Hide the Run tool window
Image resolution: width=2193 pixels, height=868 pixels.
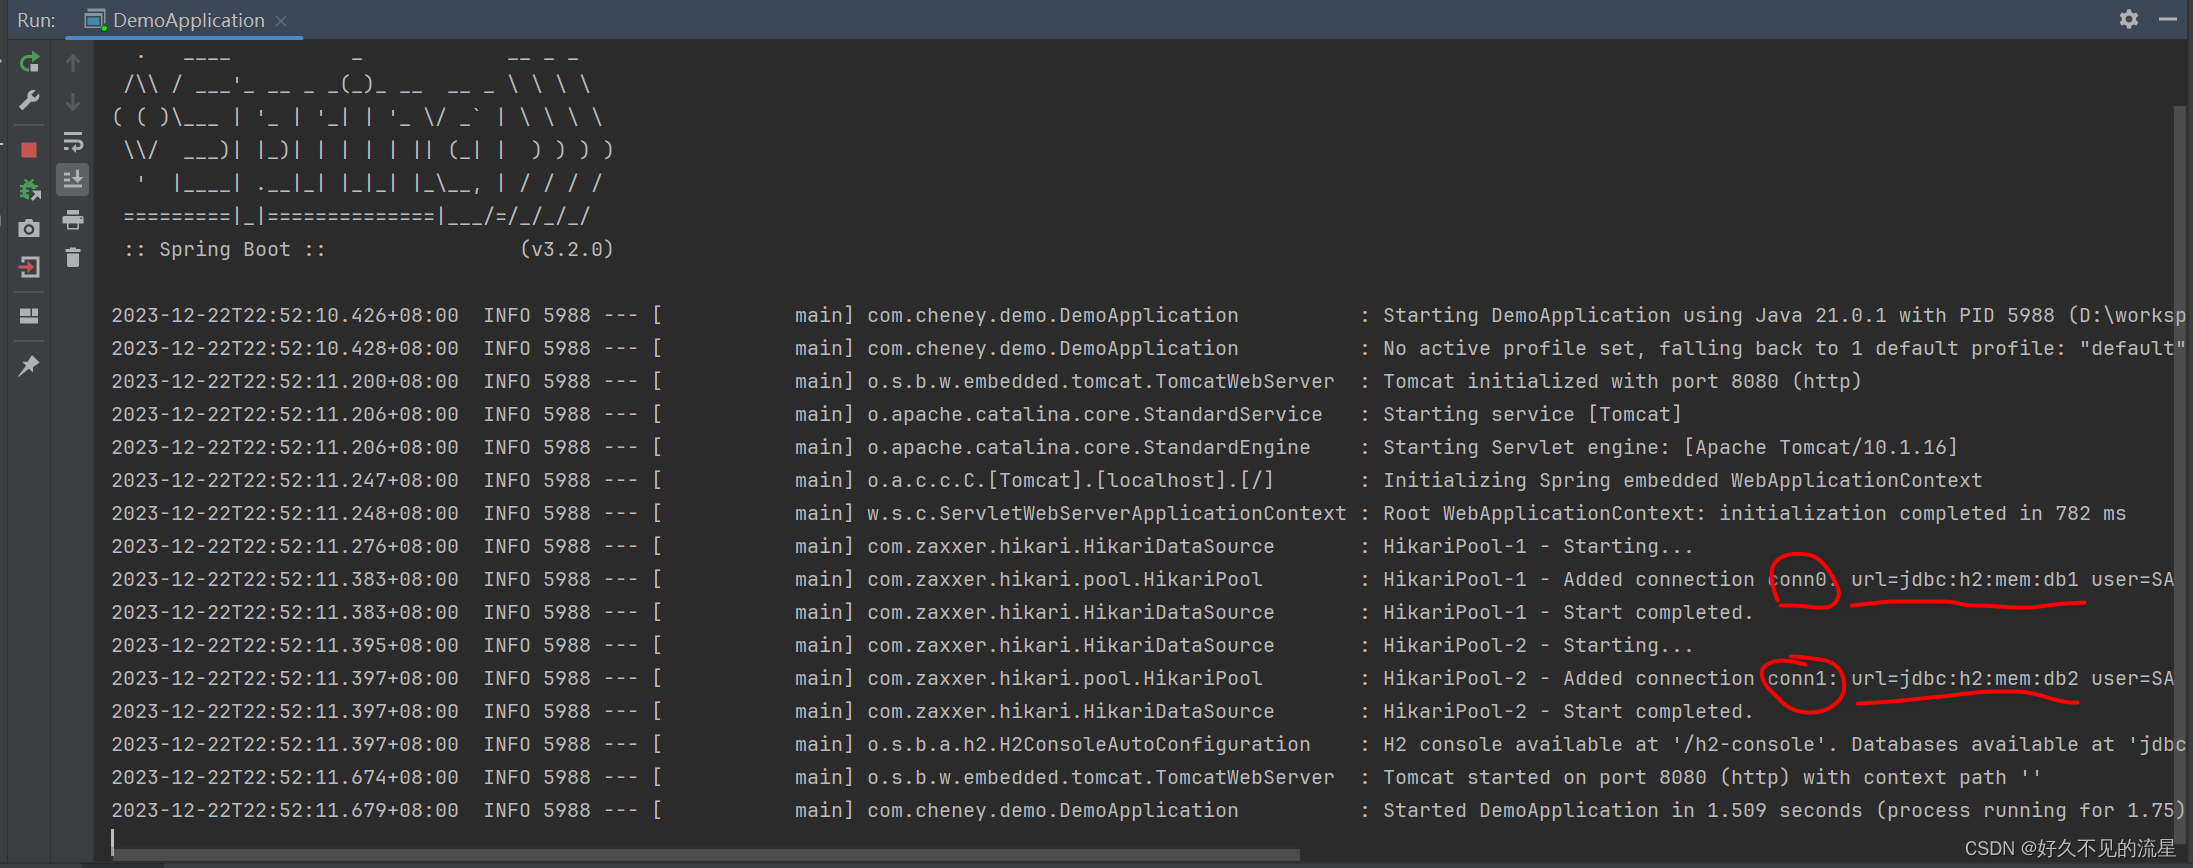(2167, 19)
